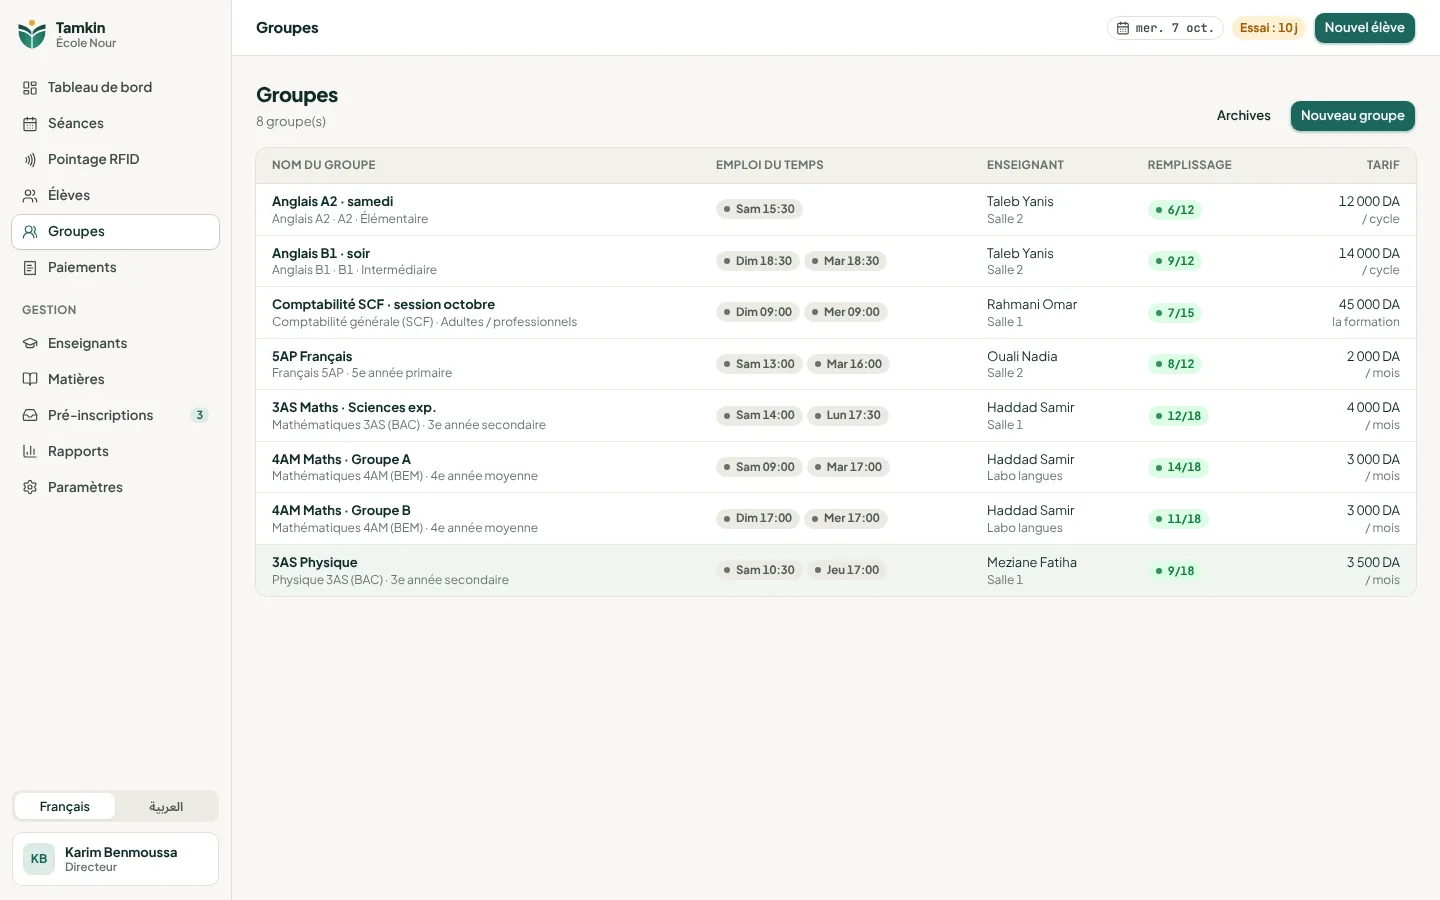The height and width of the screenshot is (900, 1440).
Task: Click the Rapports bar chart icon
Action: (30, 452)
